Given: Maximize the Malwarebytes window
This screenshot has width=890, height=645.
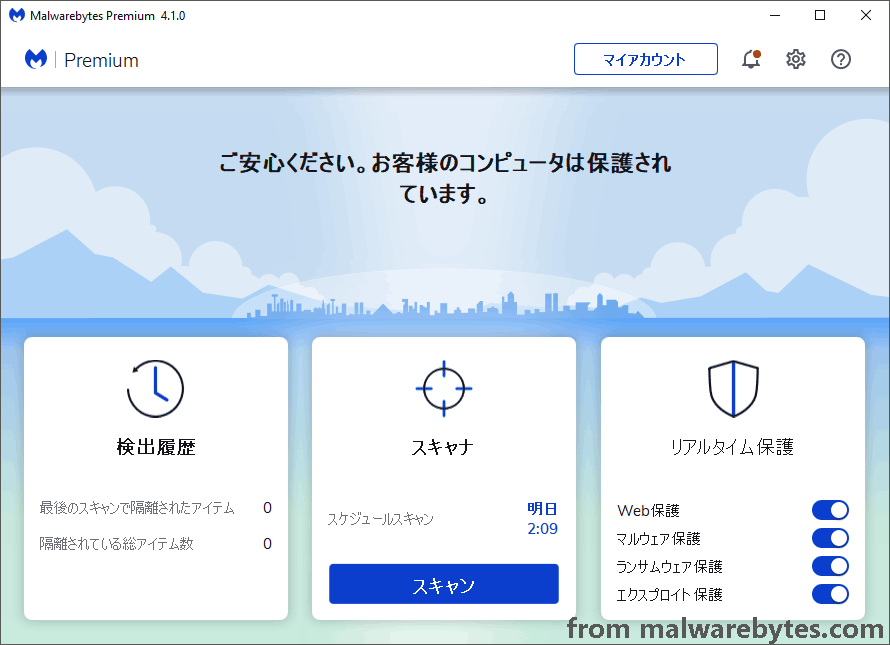Looking at the screenshot, I should 820,15.
